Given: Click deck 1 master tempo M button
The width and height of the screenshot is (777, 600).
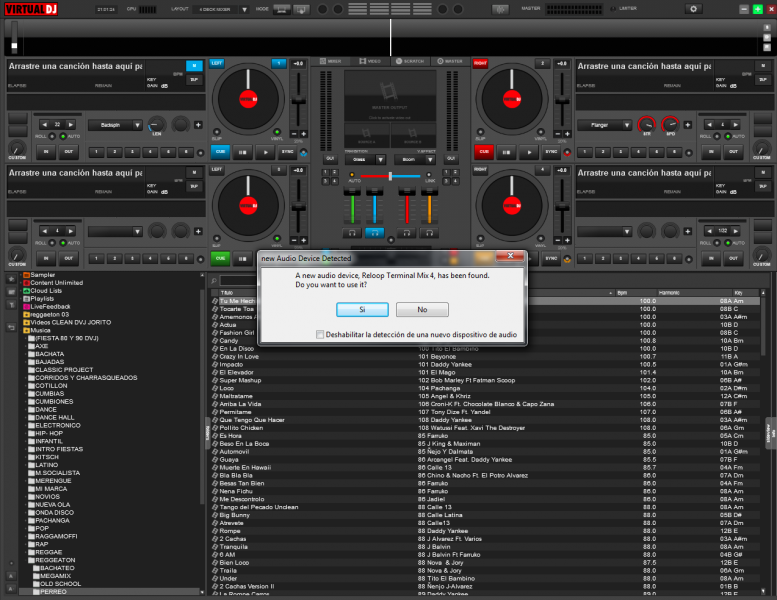Looking at the screenshot, I should tap(194, 65).
